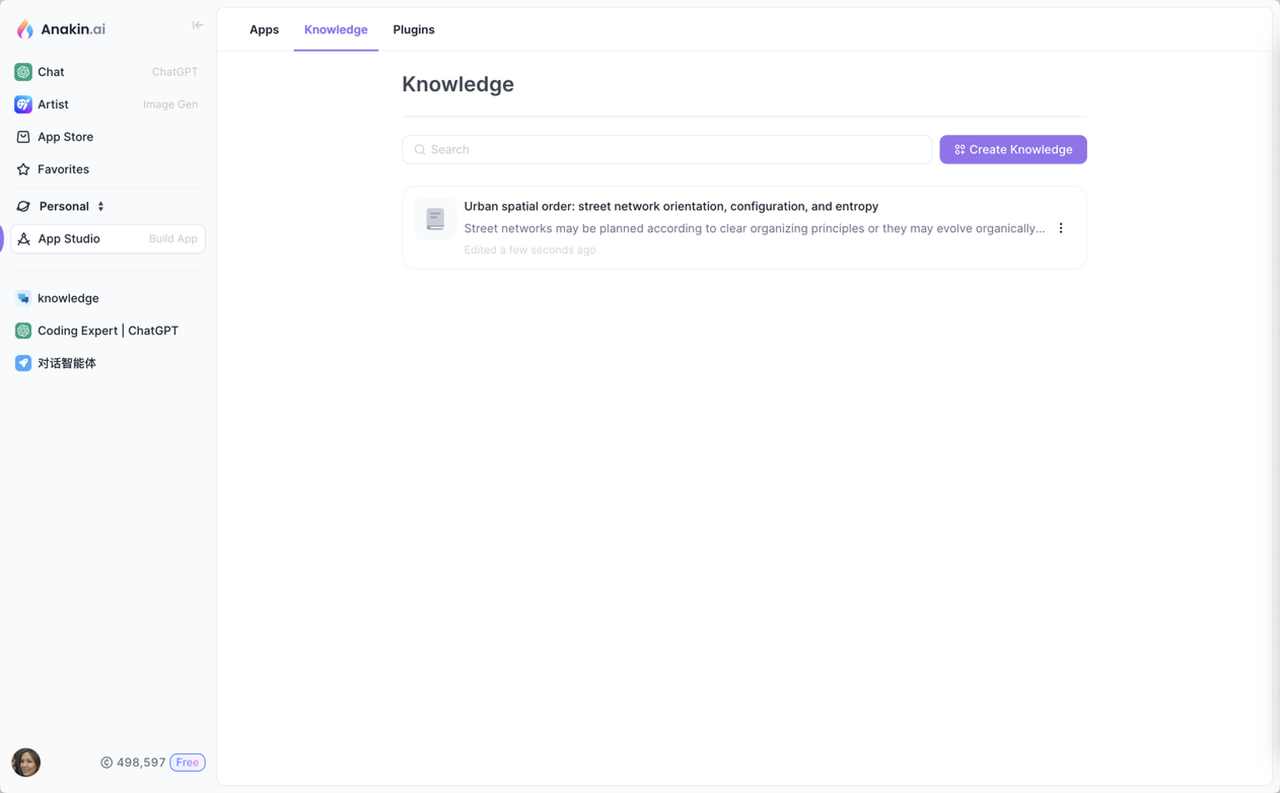The height and width of the screenshot is (793, 1280).
Task: Click the Artist icon in sidebar
Action: tap(23, 104)
